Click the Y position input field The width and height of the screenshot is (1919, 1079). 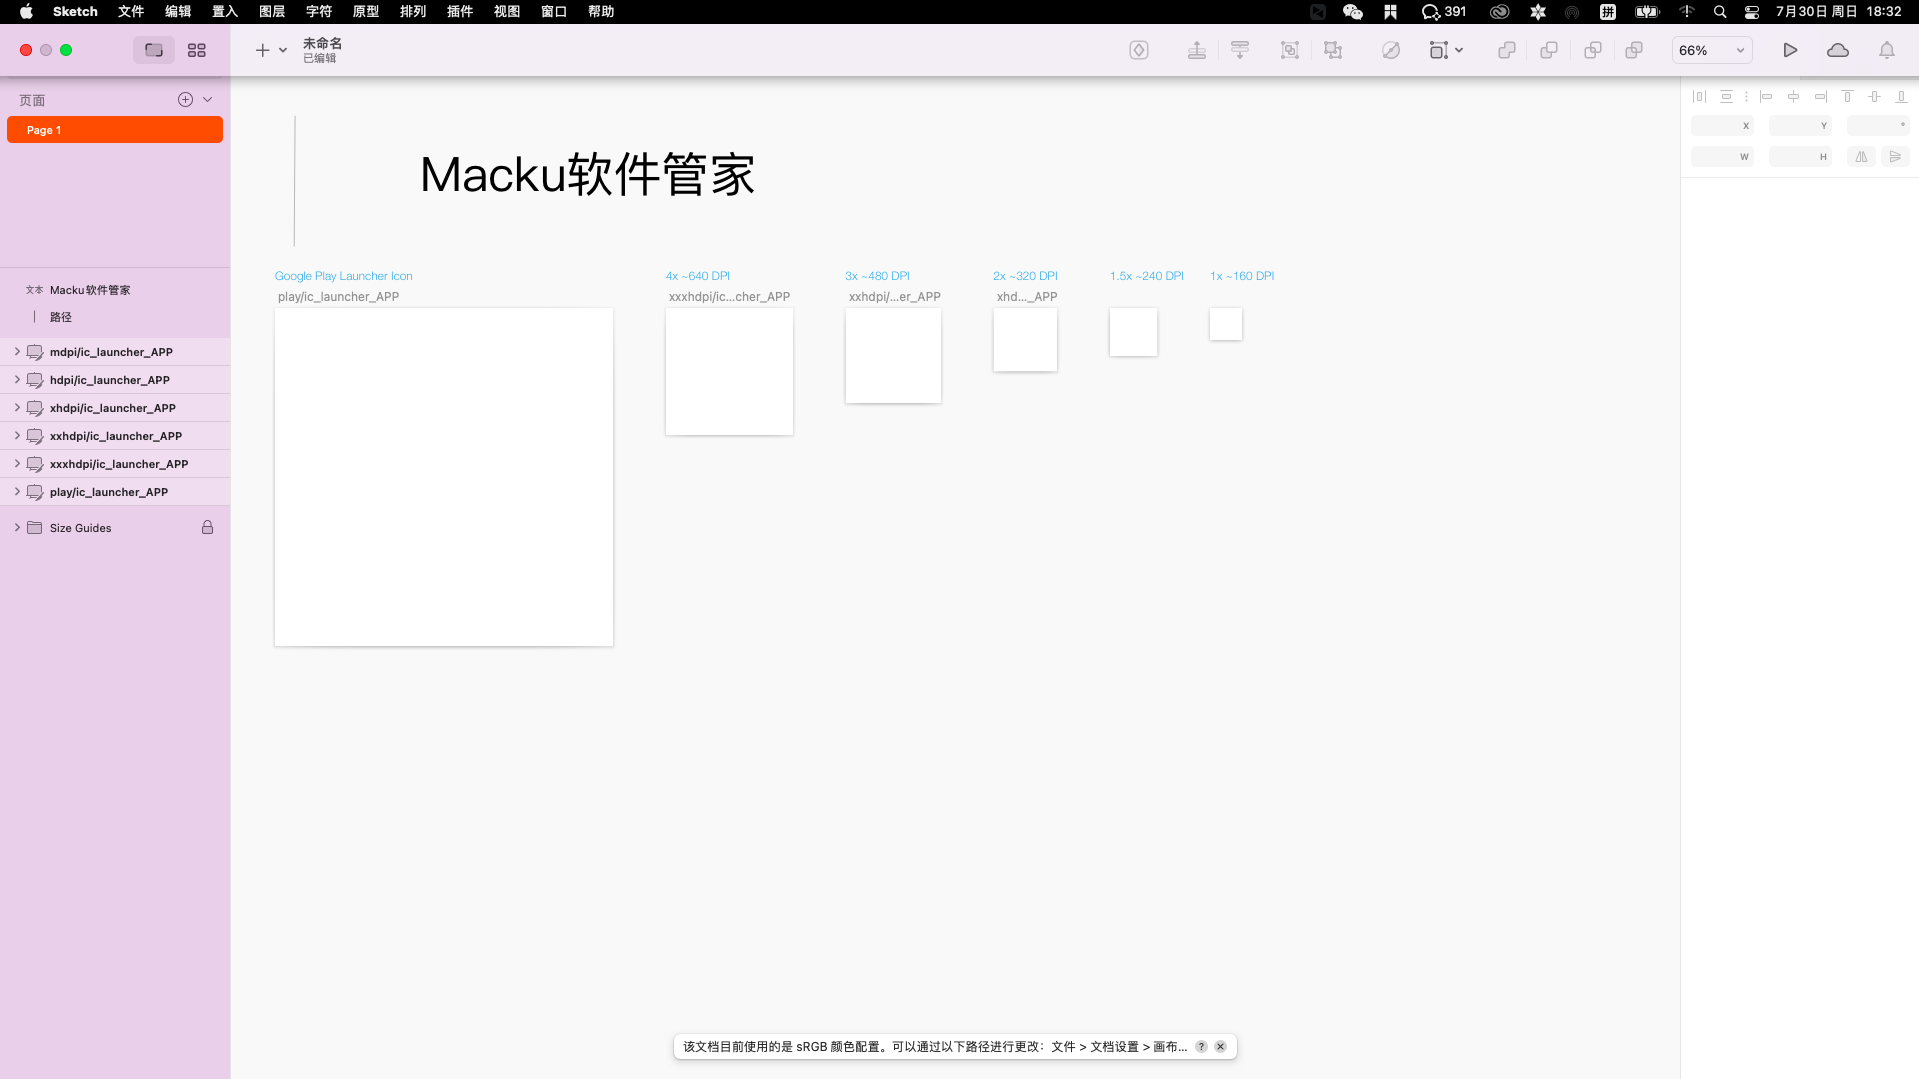coord(1800,126)
